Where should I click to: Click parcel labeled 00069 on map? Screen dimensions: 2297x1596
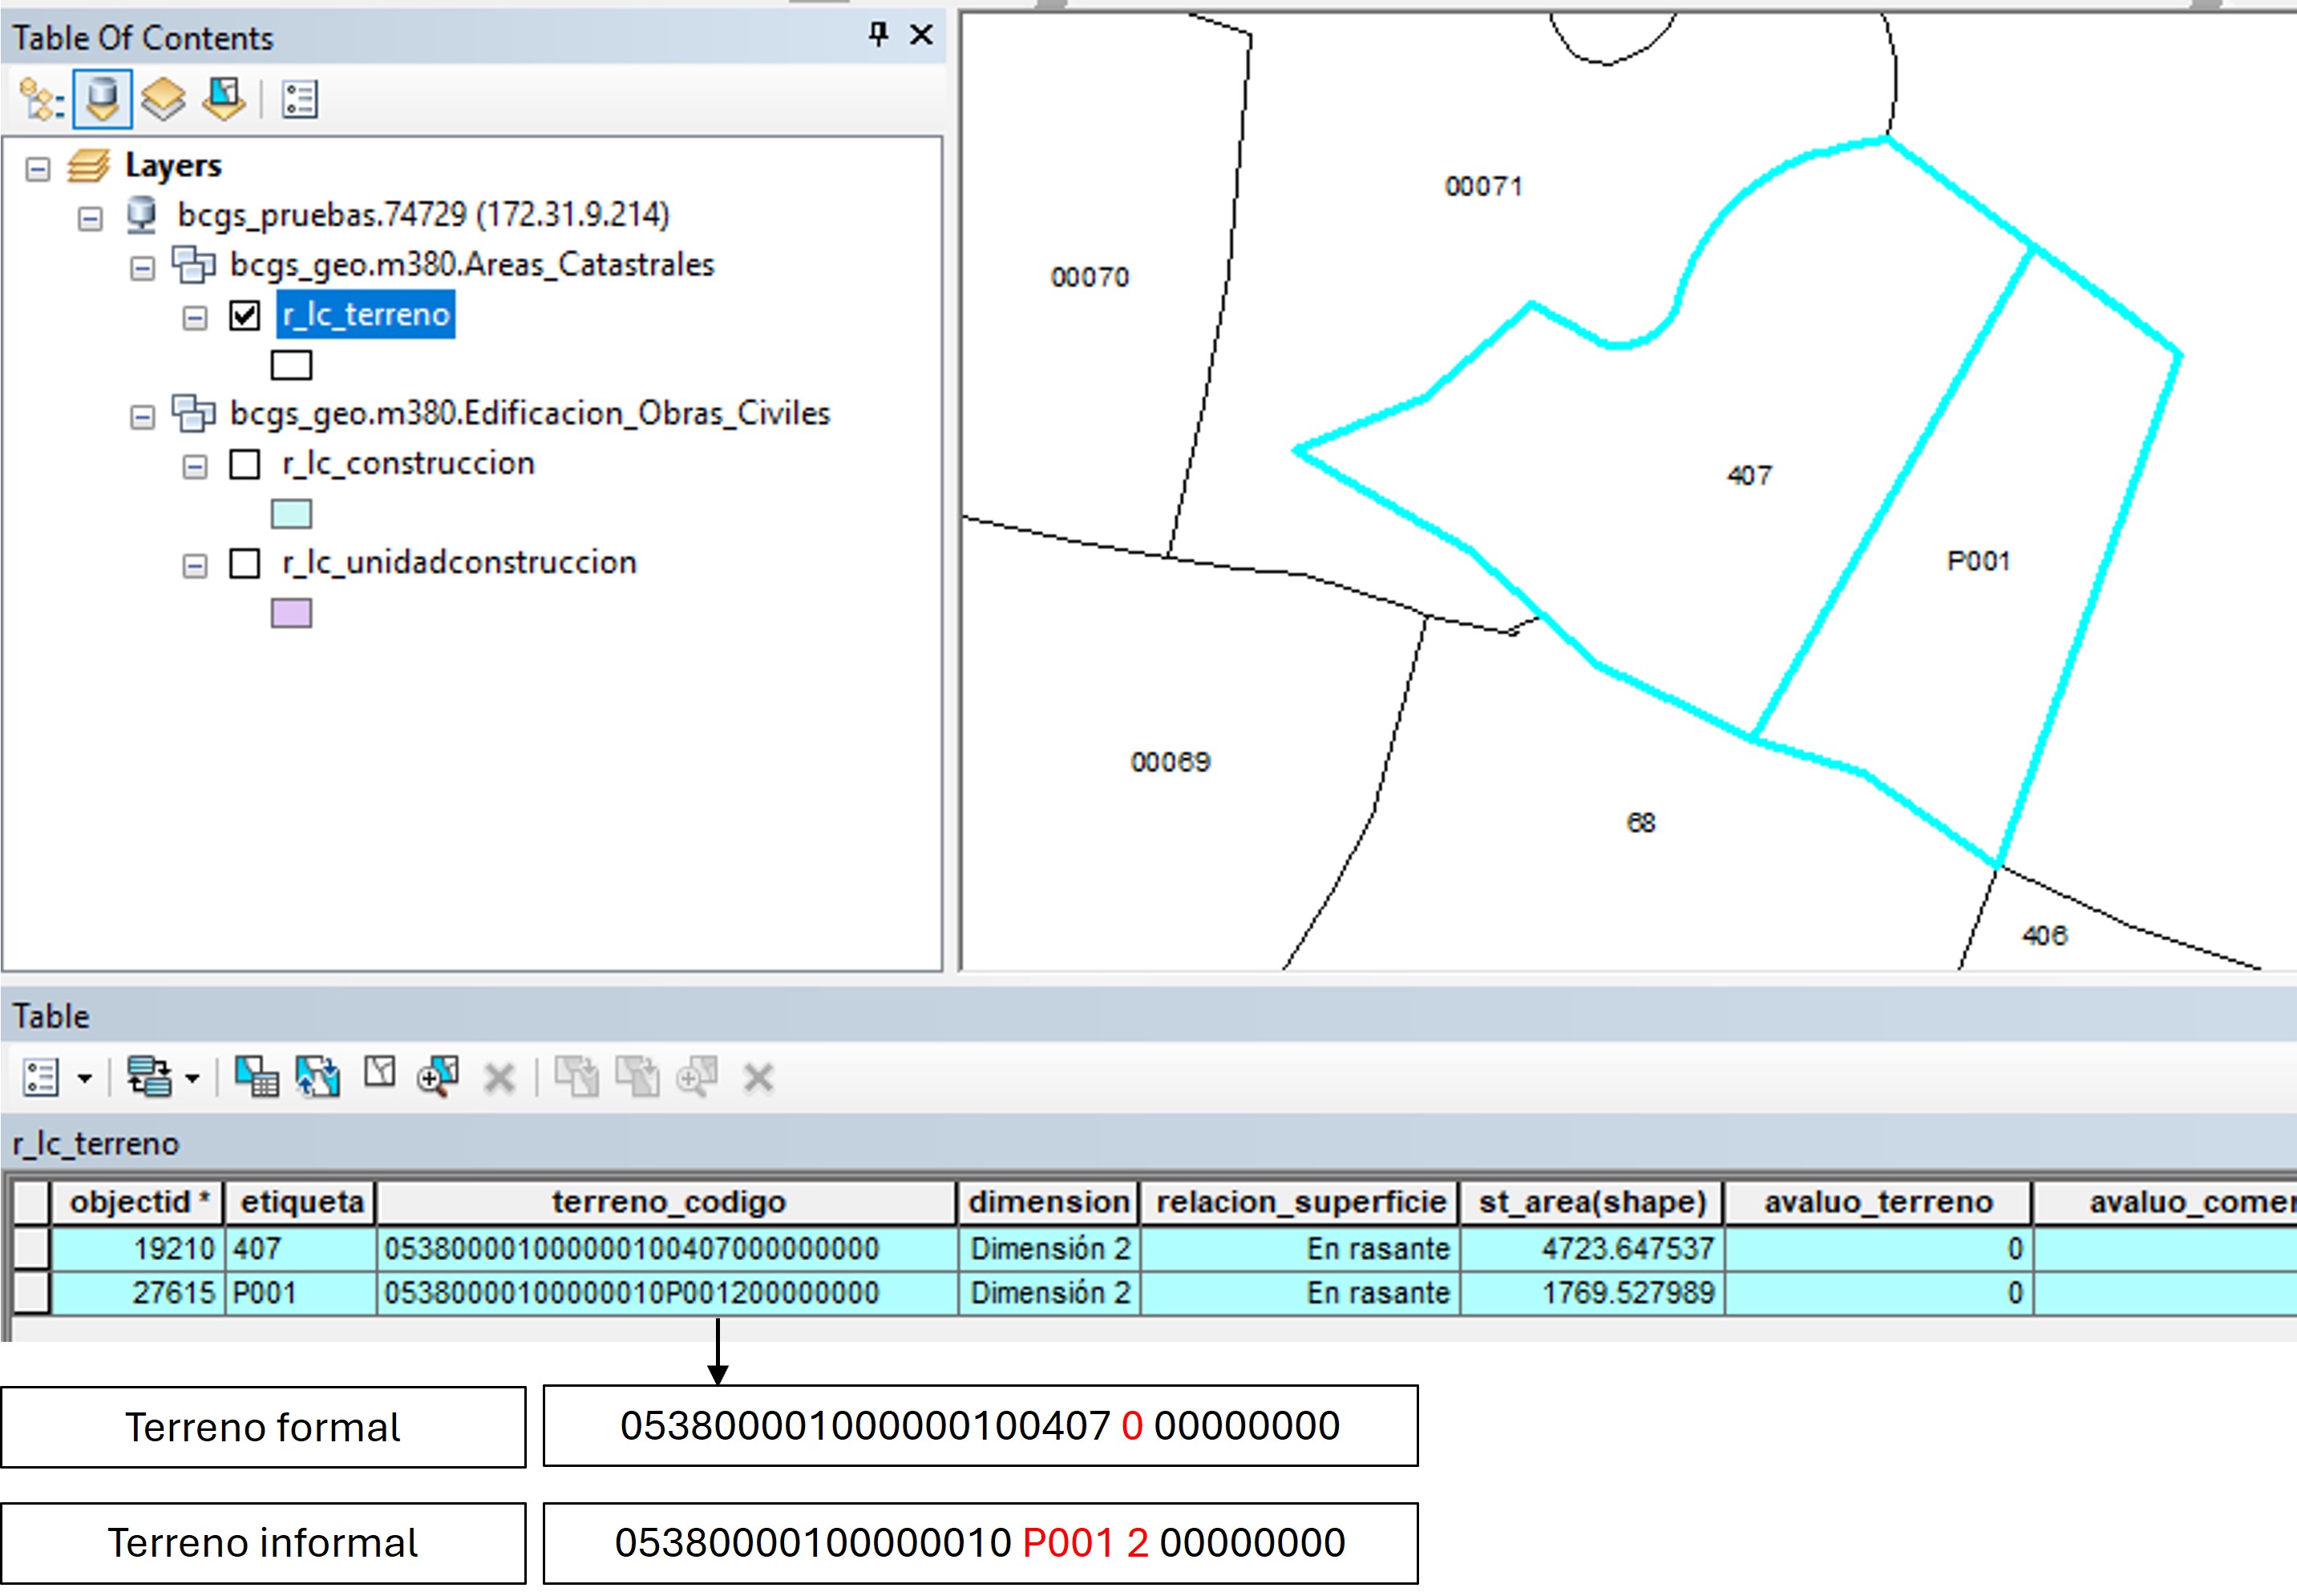click(x=1170, y=762)
